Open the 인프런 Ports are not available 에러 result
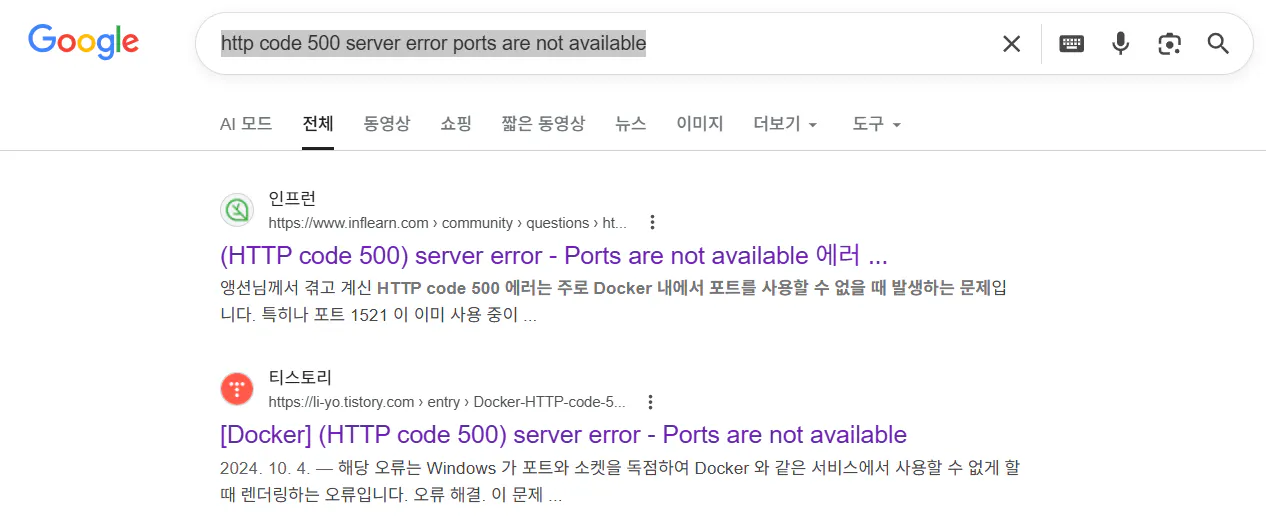Image resolution: width=1266 pixels, height=529 pixels. (554, 255)
